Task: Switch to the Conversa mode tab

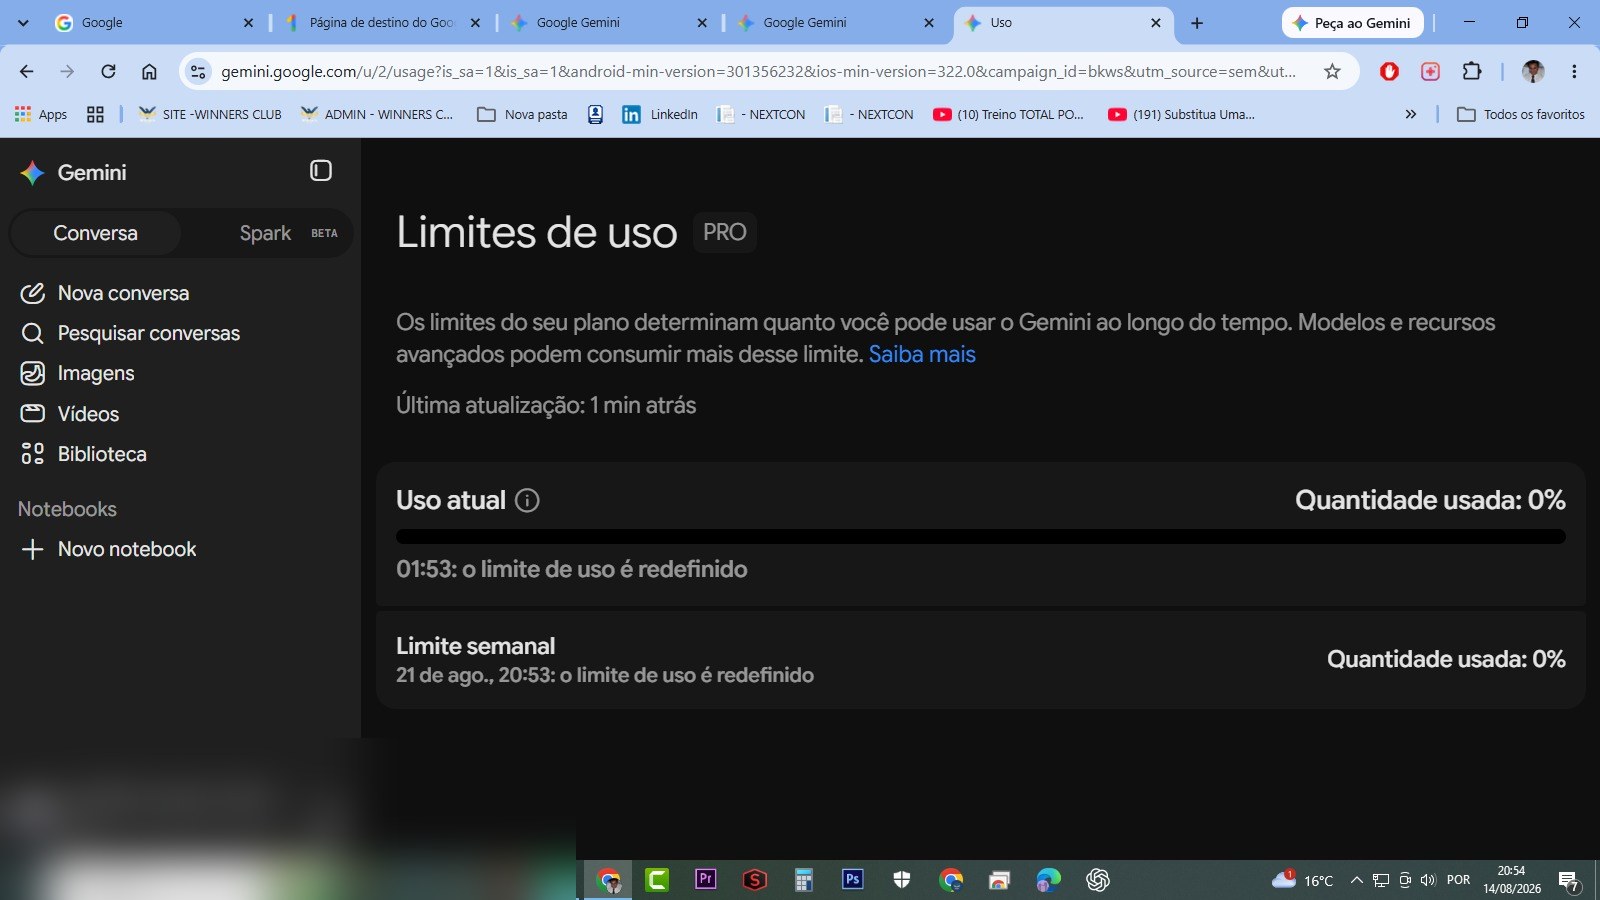Action: 95,233
